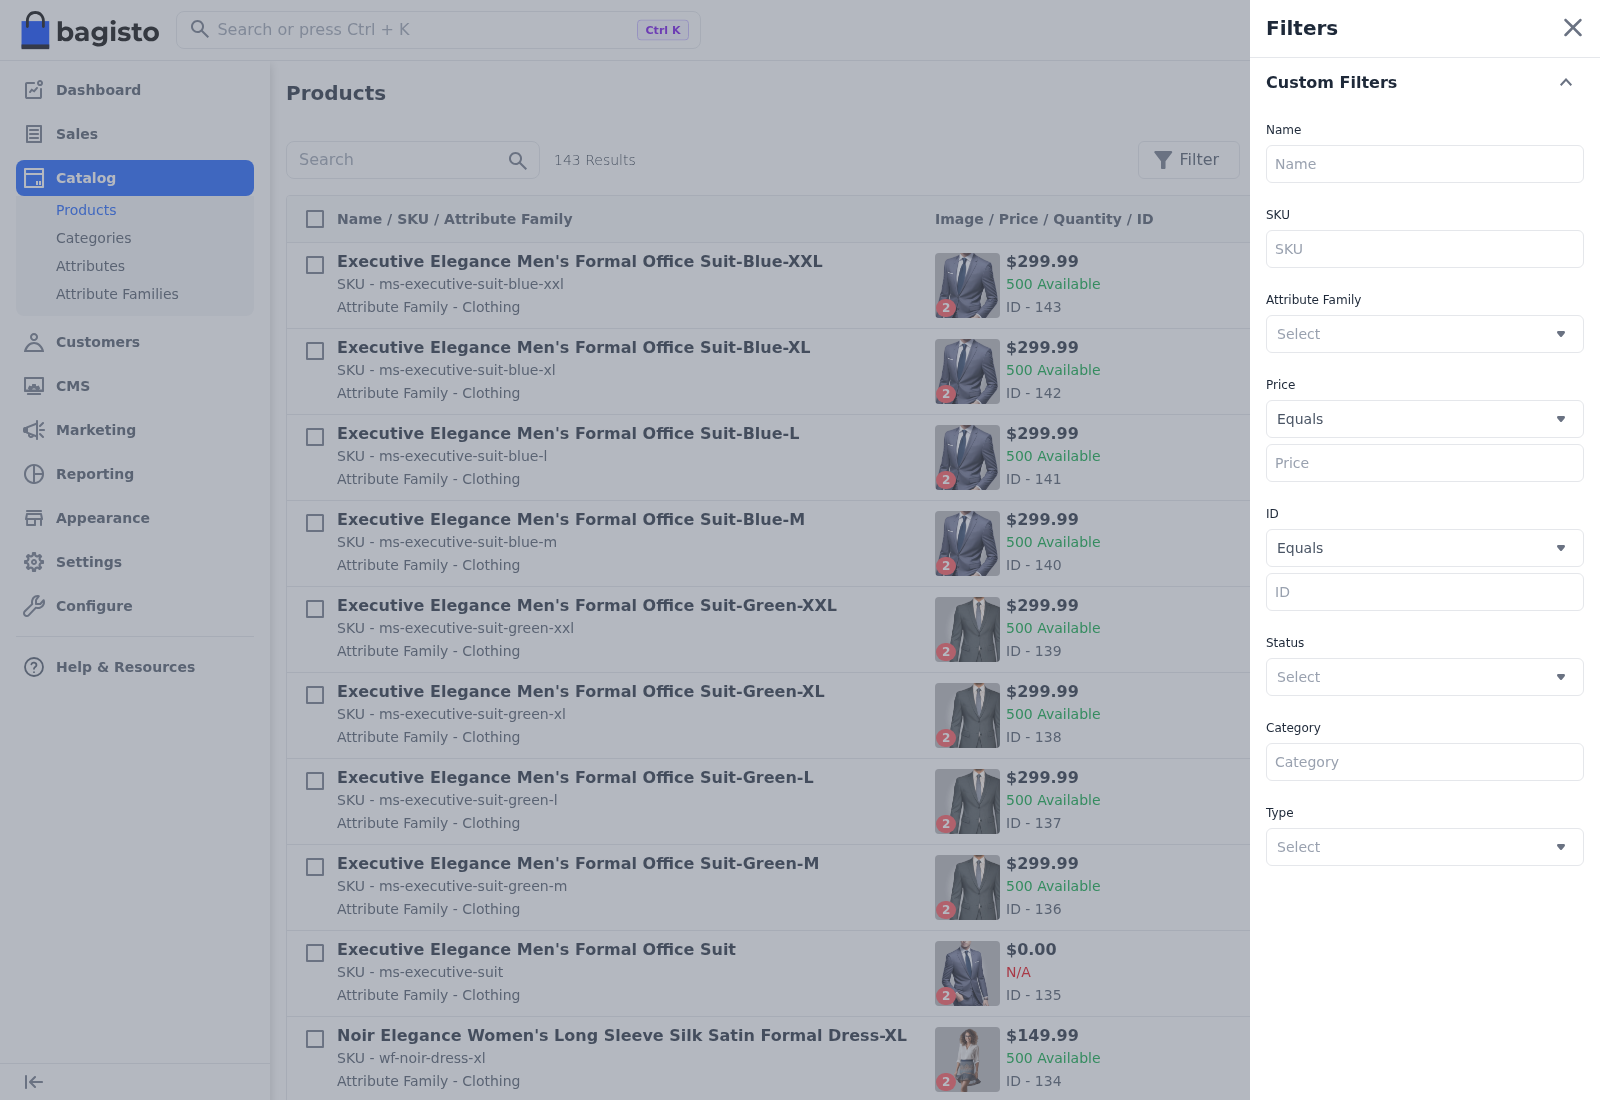Viewport: 1600px width, 1100px height.
Task: Open the Price Equals operator dropdown
Action: [x=1424, y=419]
